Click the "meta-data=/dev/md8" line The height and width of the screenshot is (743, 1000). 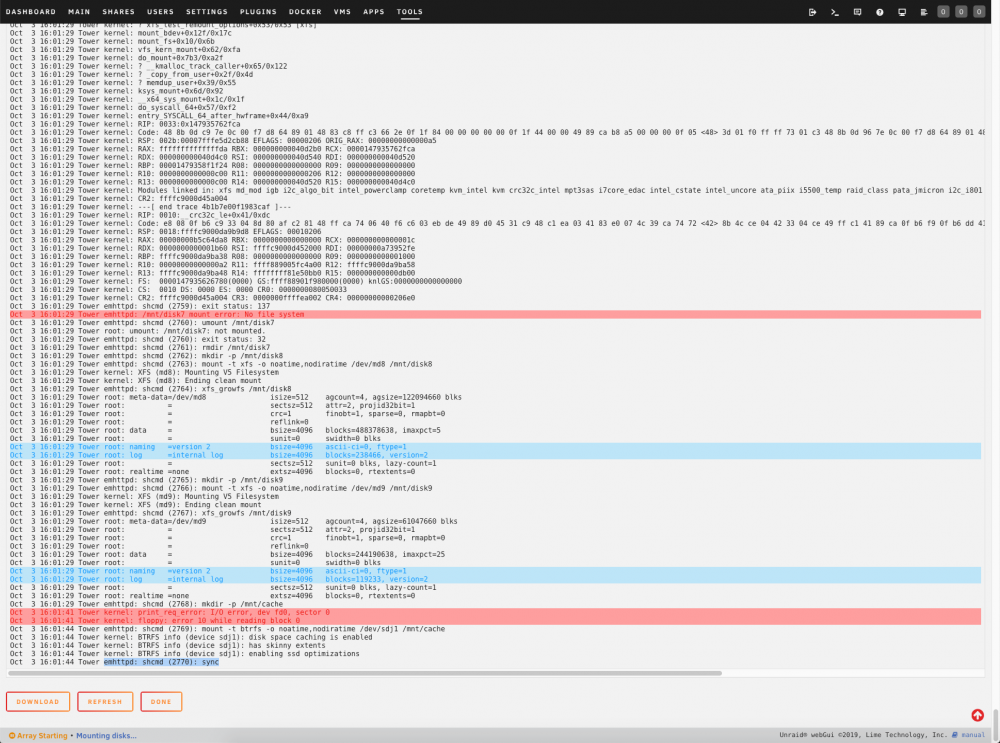pos(235,397)
